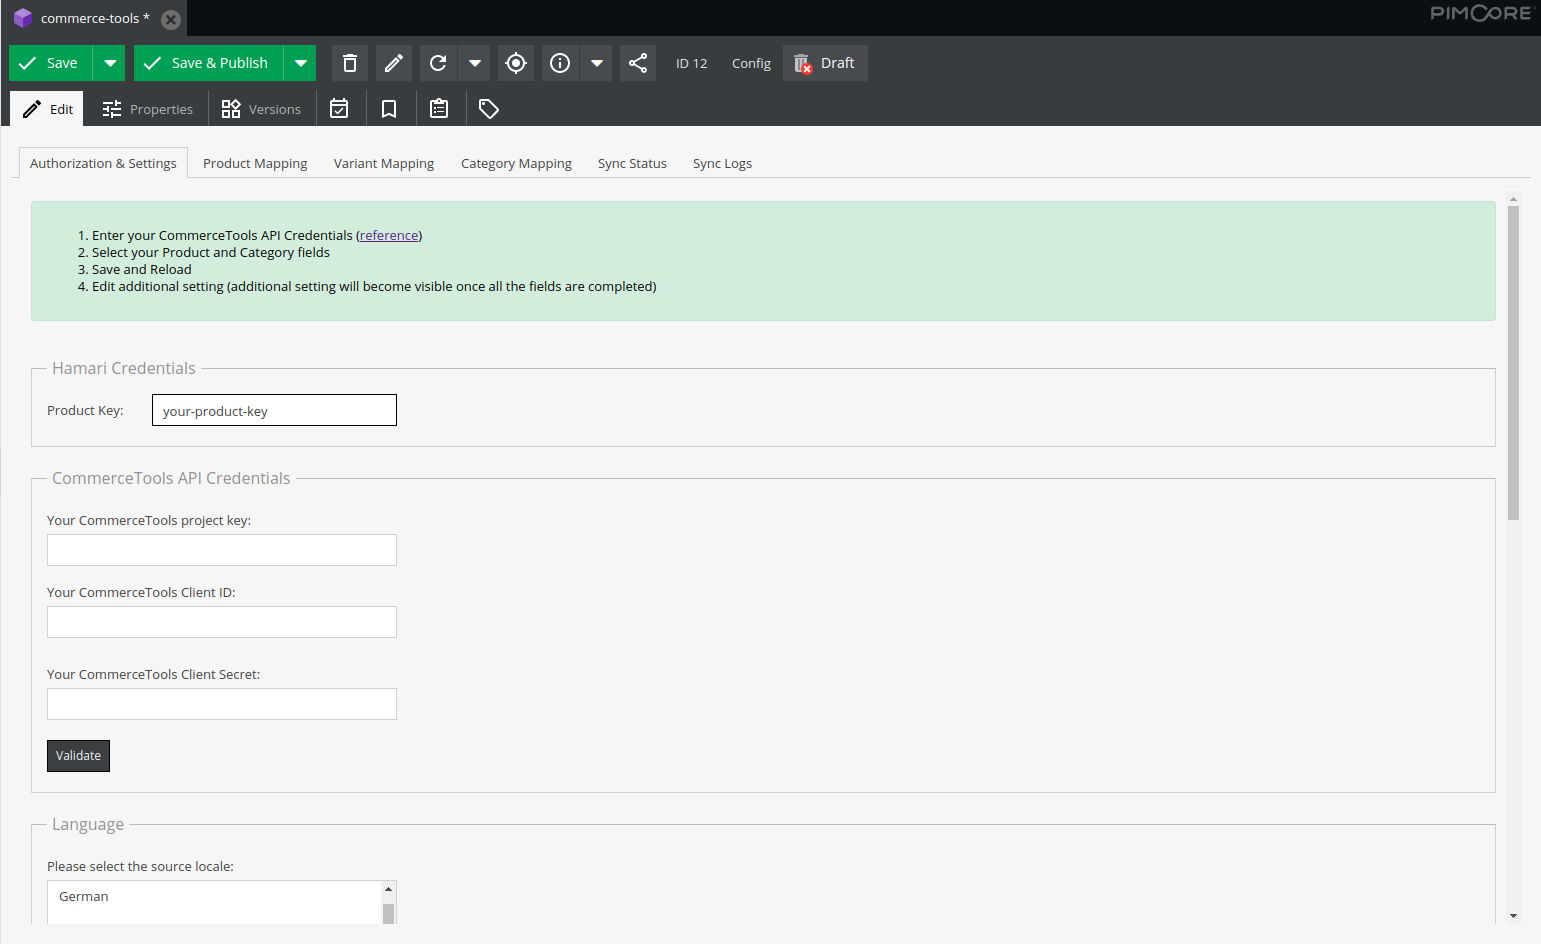This screenshot has height=944, width=1541.
Task: Click the commerce-tools object cube icon
Action: [23, 18]
